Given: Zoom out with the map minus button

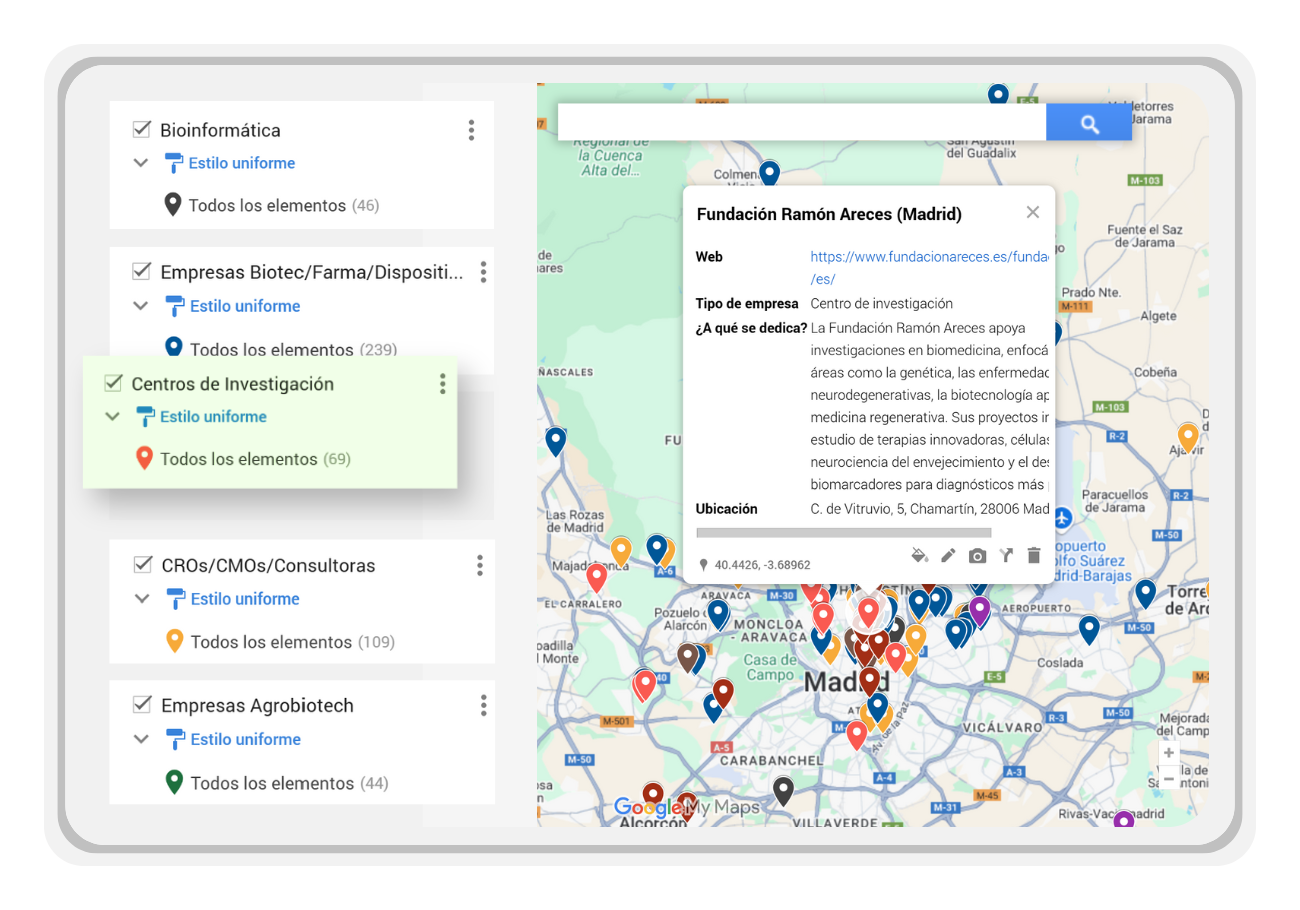Looking at the screenshot, I should 1169,777.
